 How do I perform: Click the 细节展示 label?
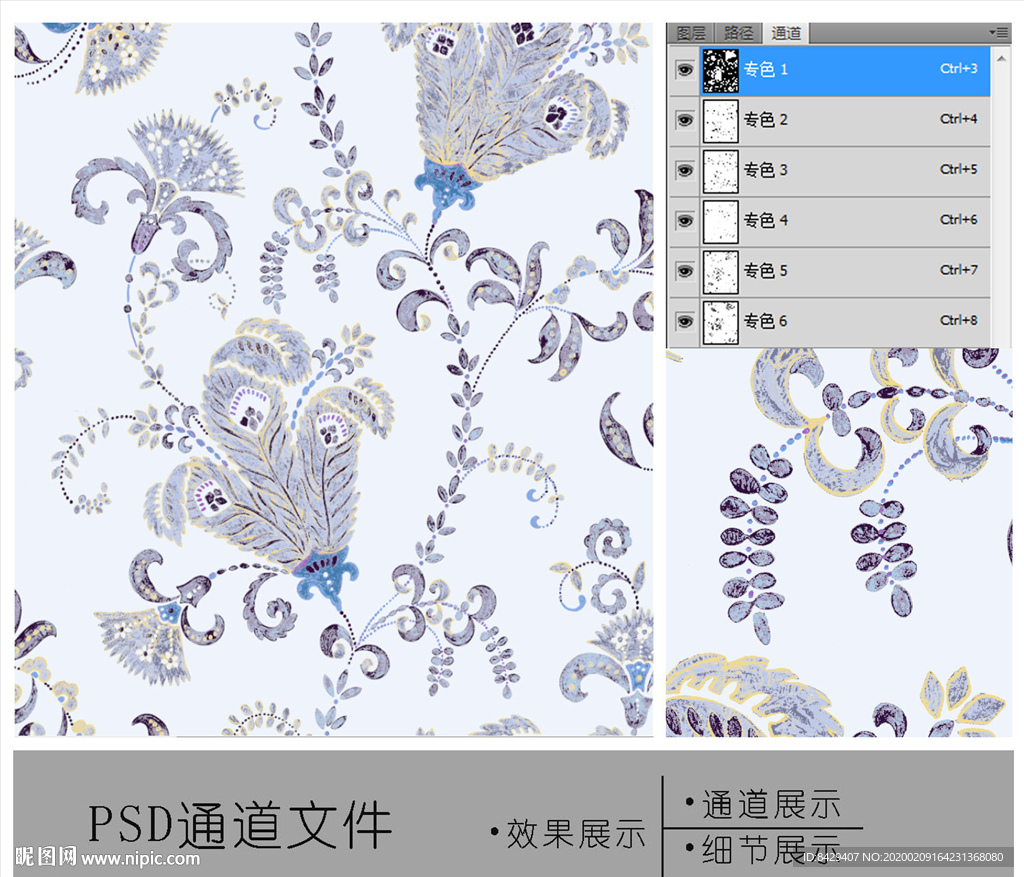[x=771, y=849]
